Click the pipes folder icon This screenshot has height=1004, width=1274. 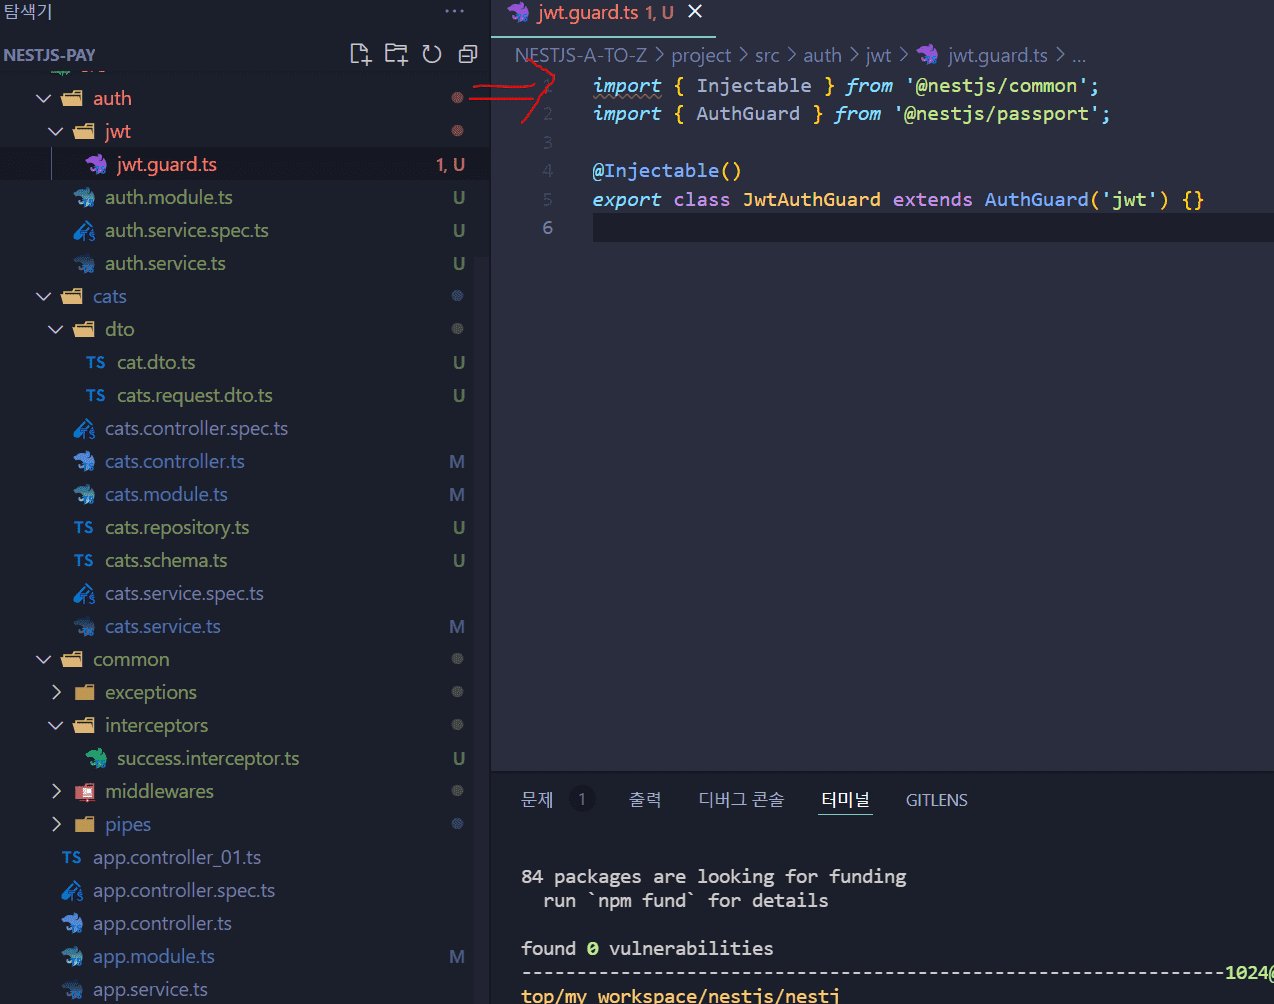pos(84,824)
